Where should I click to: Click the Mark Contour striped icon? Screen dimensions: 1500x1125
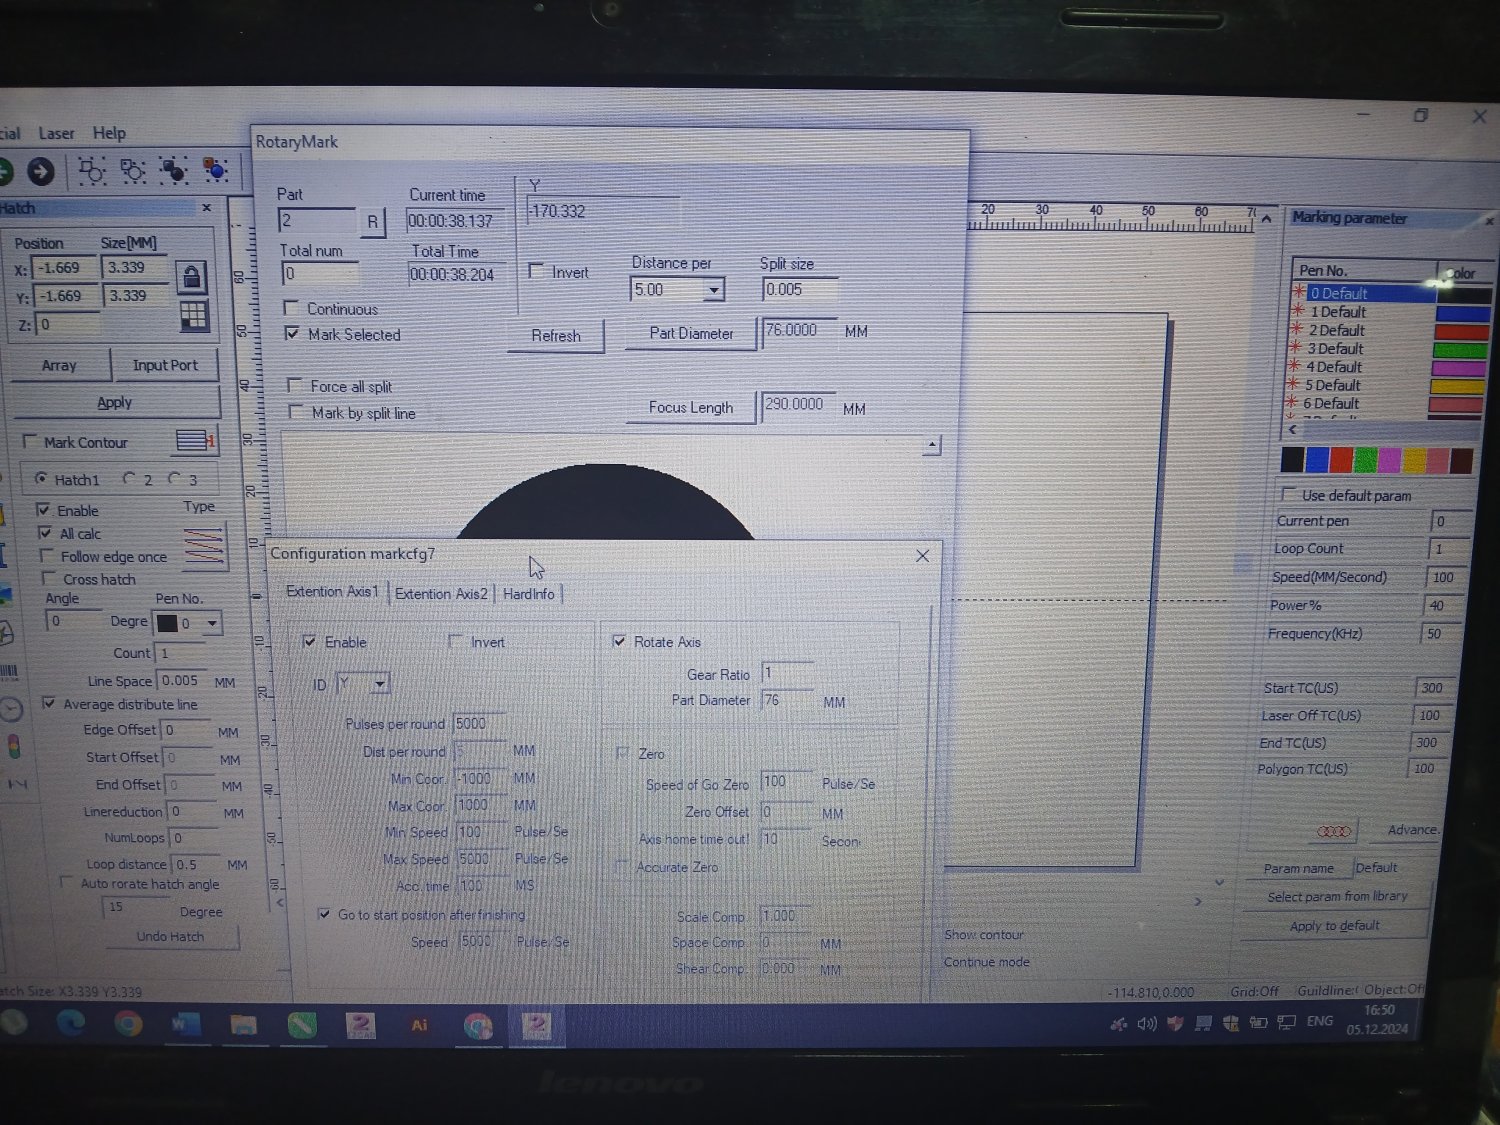(x=191, y=441)
